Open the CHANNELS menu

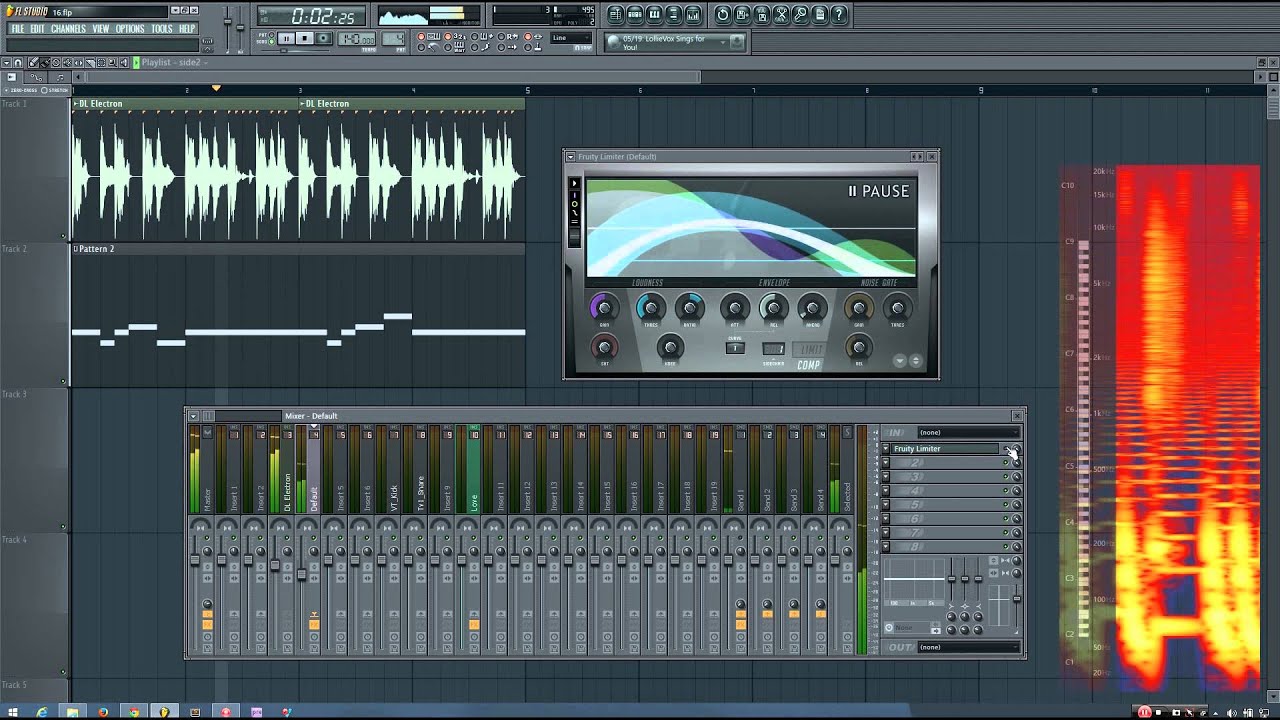coord(68,29)
